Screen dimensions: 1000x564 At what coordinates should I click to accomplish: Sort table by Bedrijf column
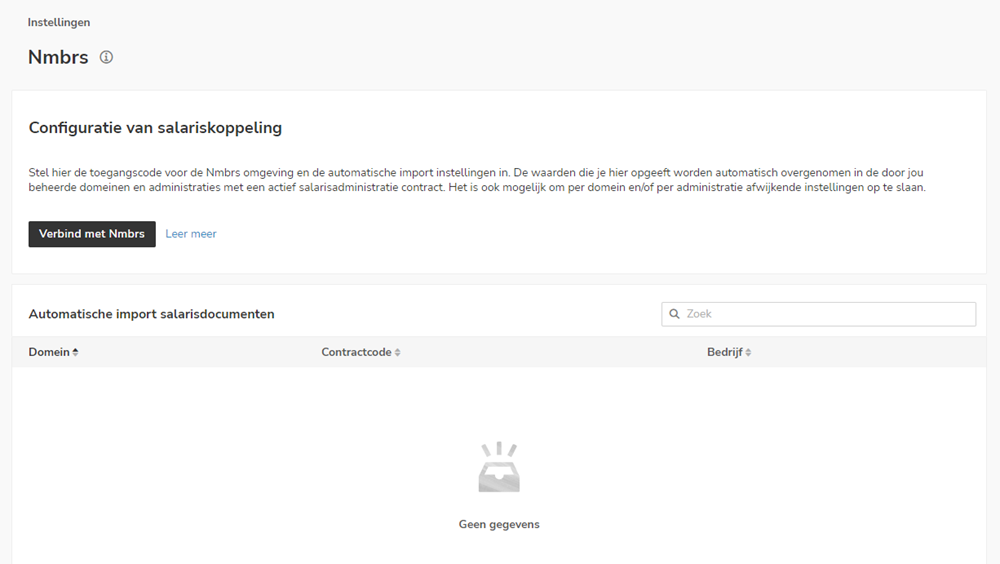point(729,352)
